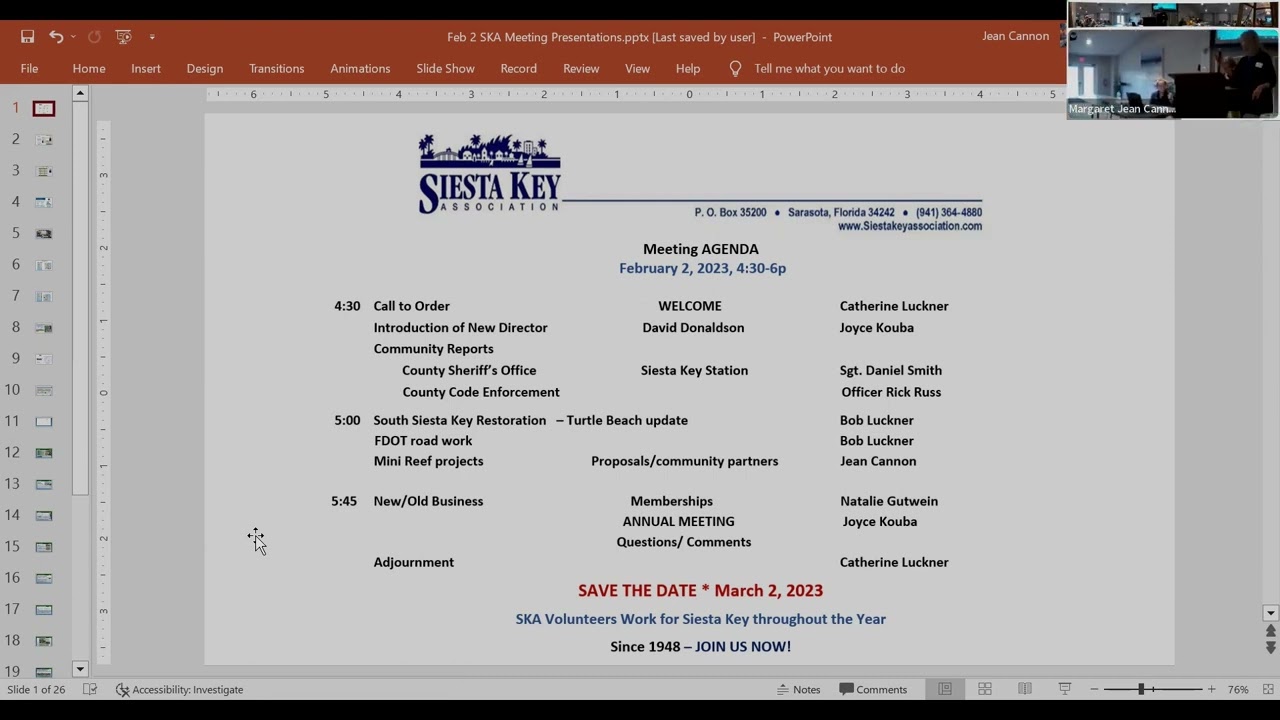This screenshot has width=1280, height=720.
Task: Switch to Normal view
Action: point(945,690)
